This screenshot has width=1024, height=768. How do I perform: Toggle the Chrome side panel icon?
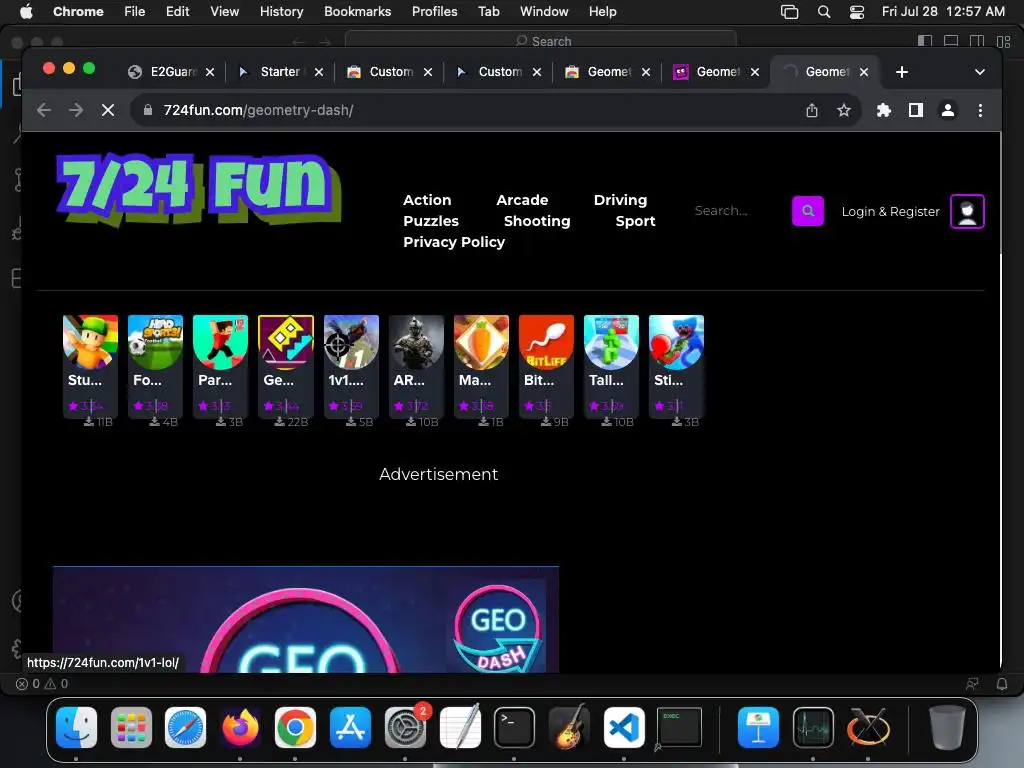point(916,110)
